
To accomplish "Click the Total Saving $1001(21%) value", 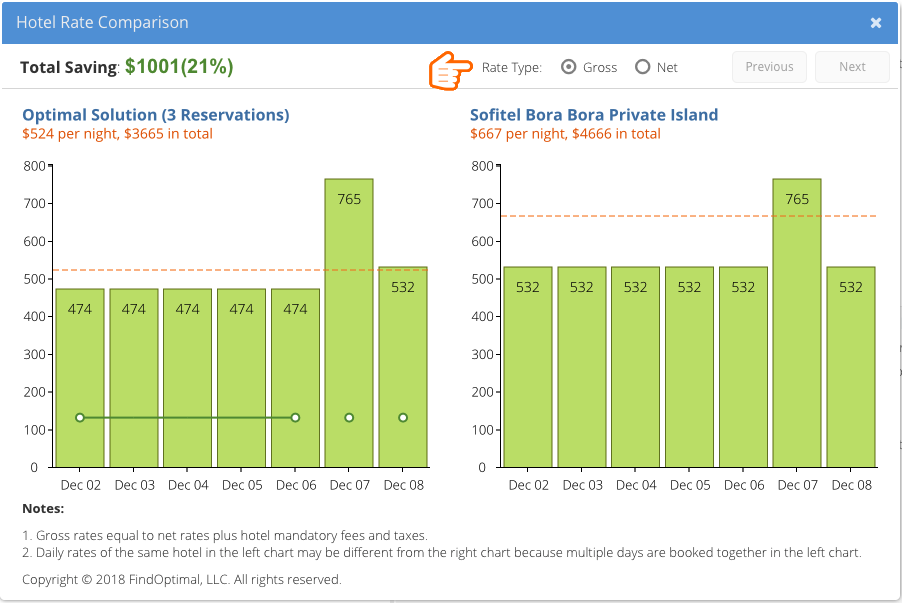I will (179, 67).
